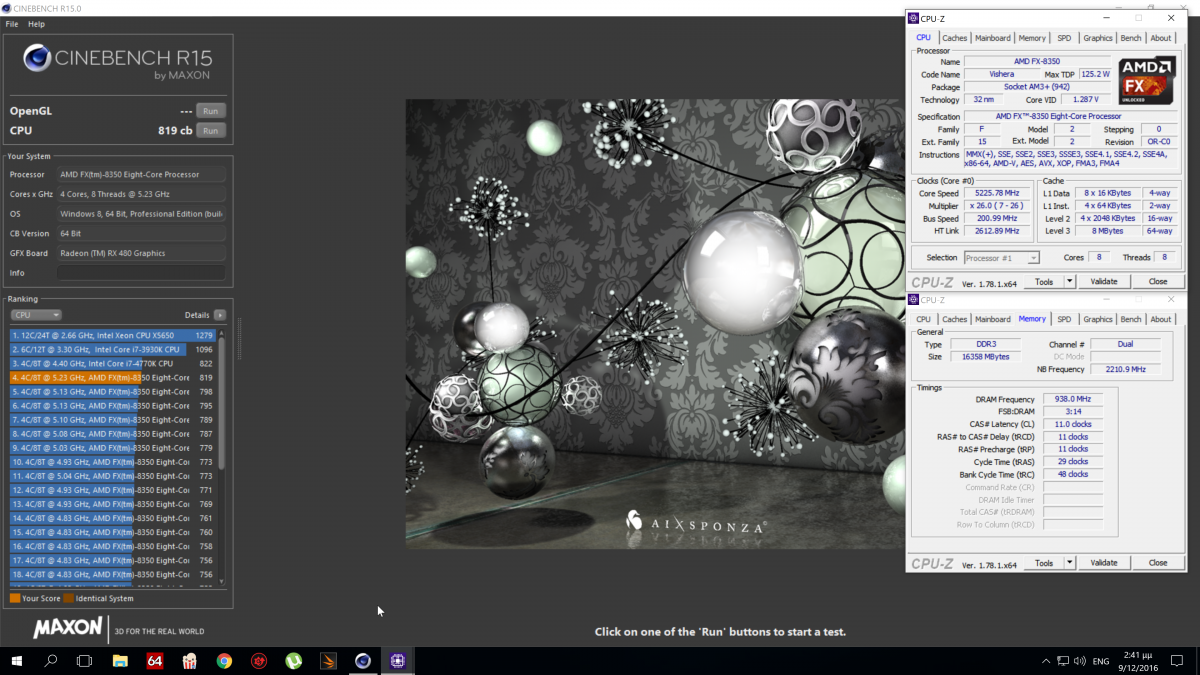Click the Close button in the CPU-Z processor window
This screenshot has height=675, width=1200.
1158,282
